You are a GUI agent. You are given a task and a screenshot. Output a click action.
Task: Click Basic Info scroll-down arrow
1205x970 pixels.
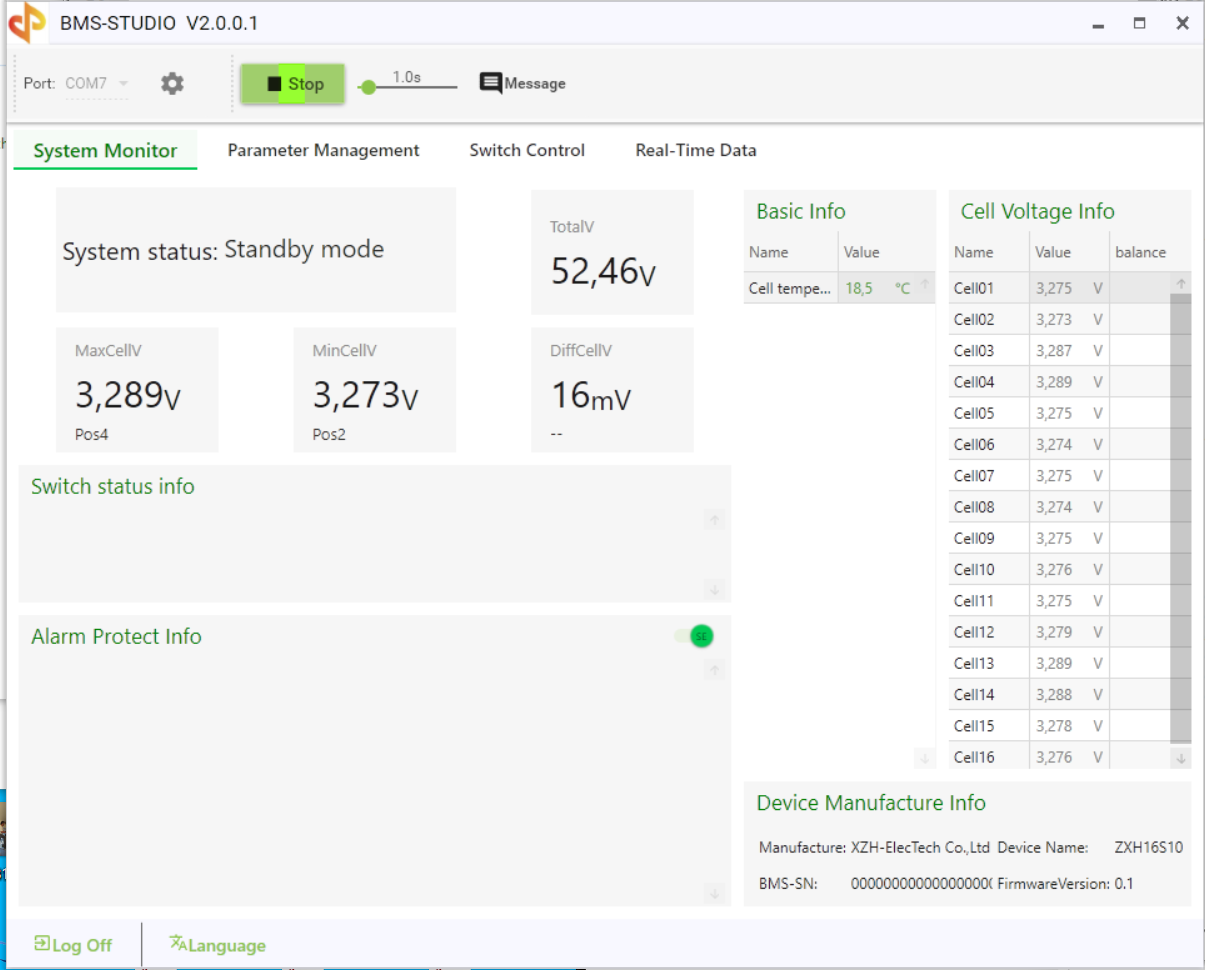(924, 758)
